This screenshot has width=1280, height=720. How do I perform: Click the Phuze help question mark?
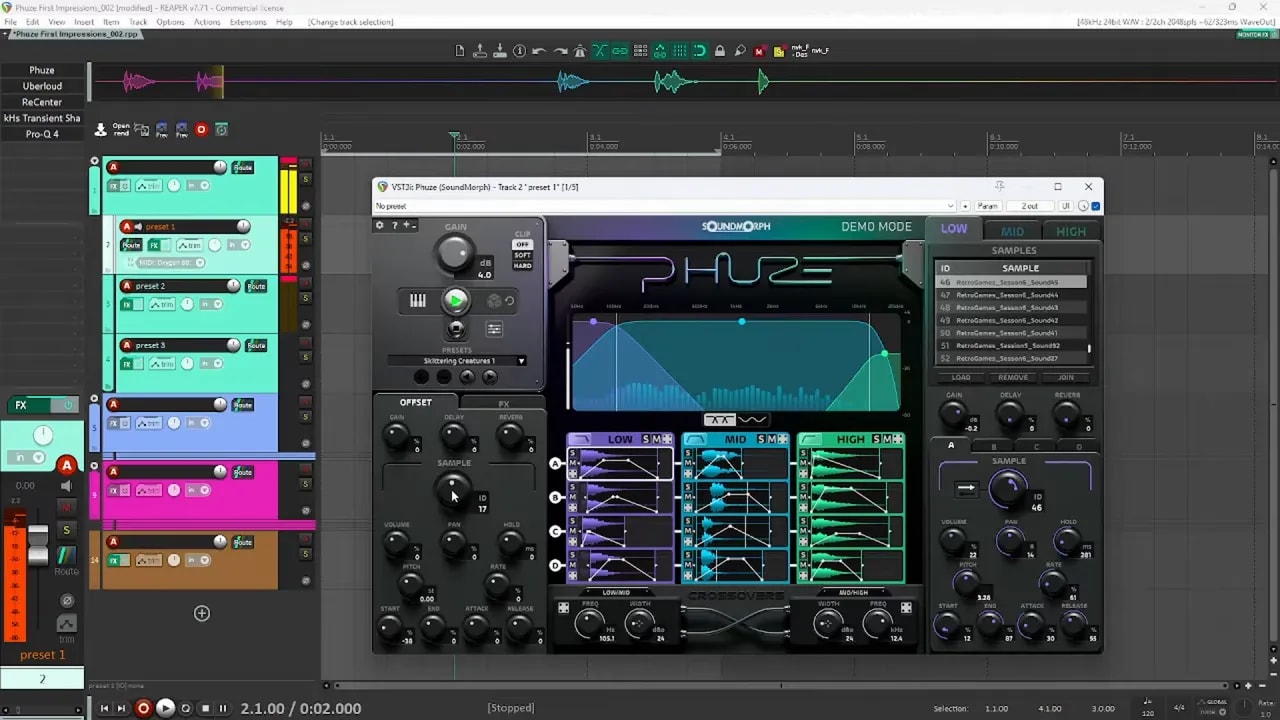395,225
